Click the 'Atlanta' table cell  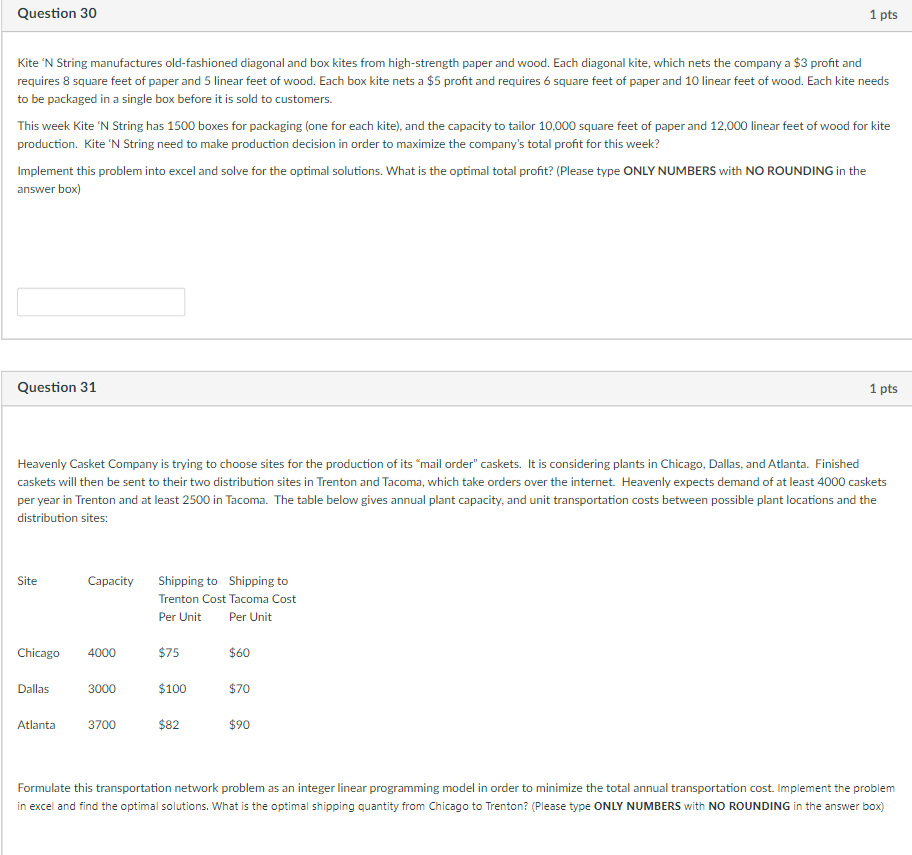point(36,725)
